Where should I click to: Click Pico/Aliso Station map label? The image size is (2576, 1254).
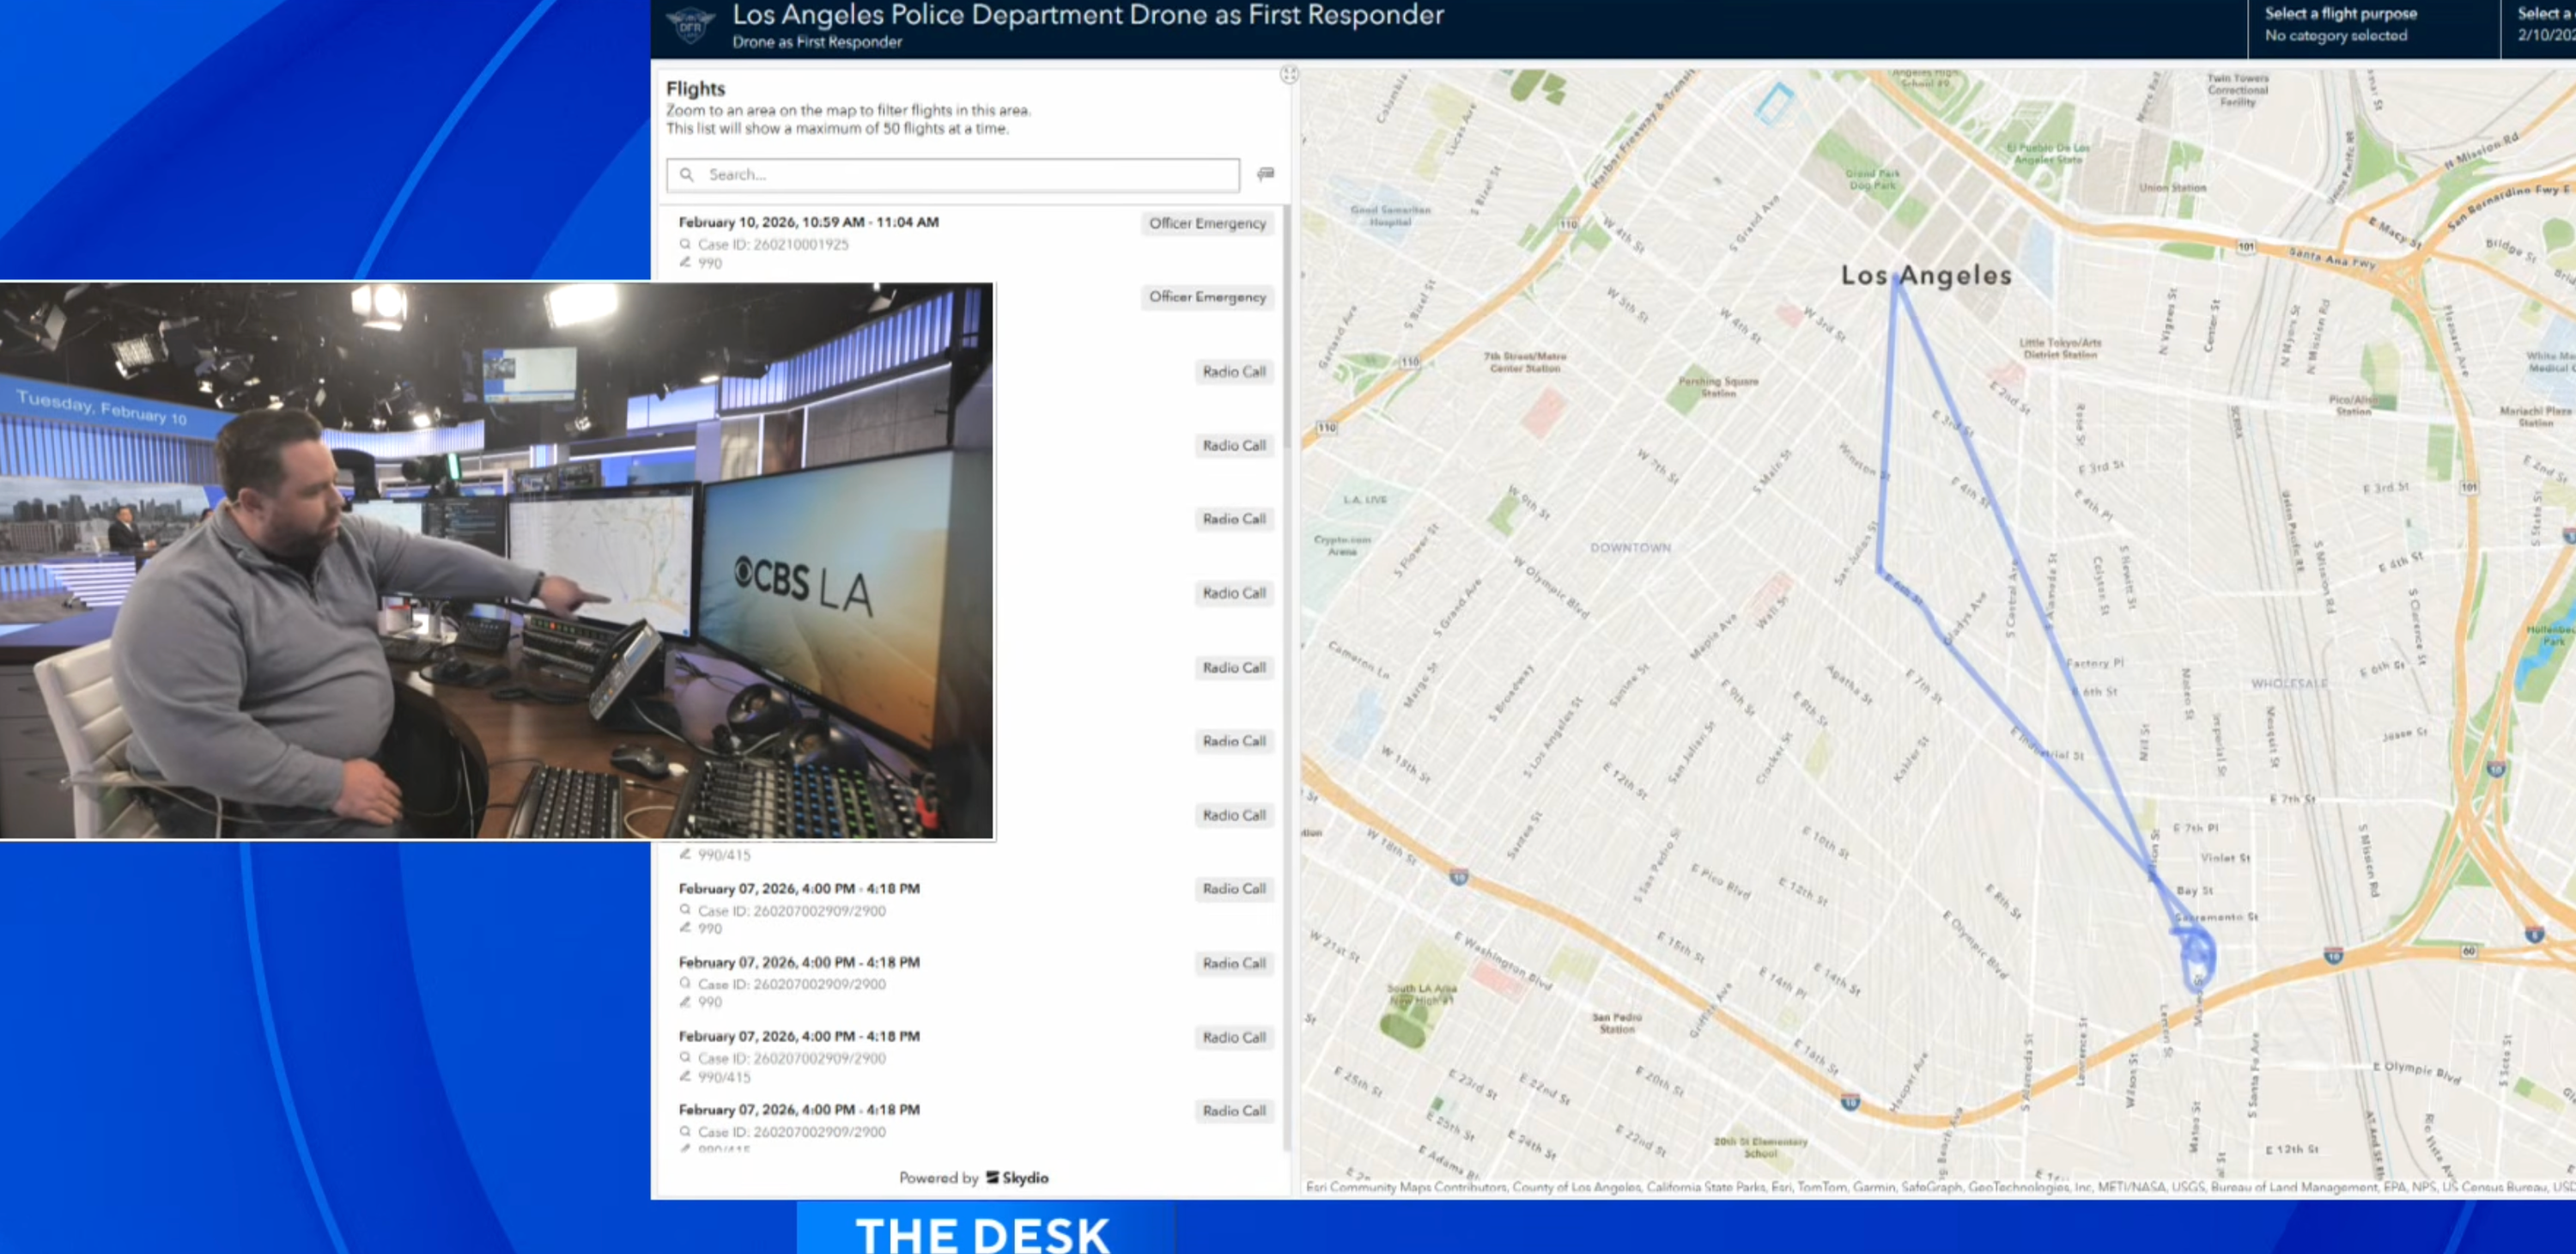(x=2353, y=405)
